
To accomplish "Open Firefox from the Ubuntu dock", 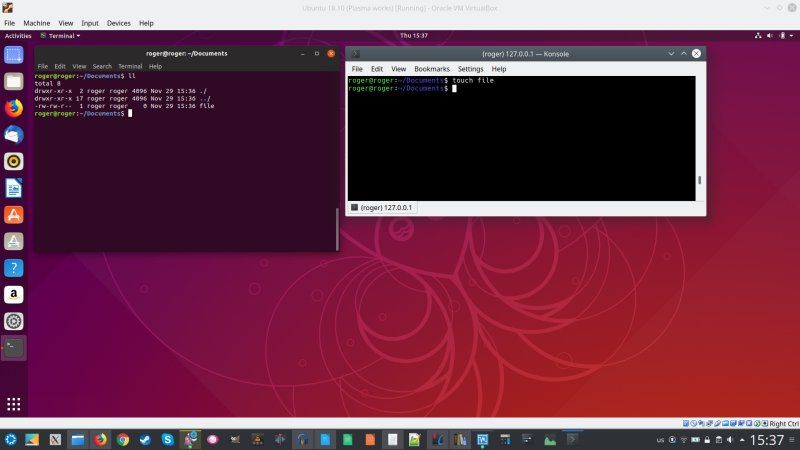I will click(x=14, y=108).
